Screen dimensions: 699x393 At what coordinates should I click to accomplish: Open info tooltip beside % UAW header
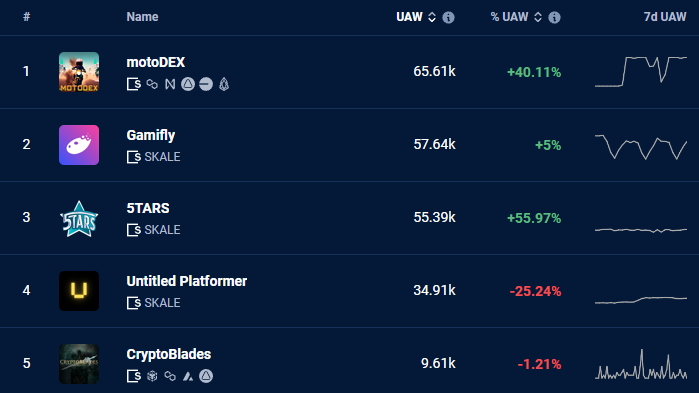(555, 17)
